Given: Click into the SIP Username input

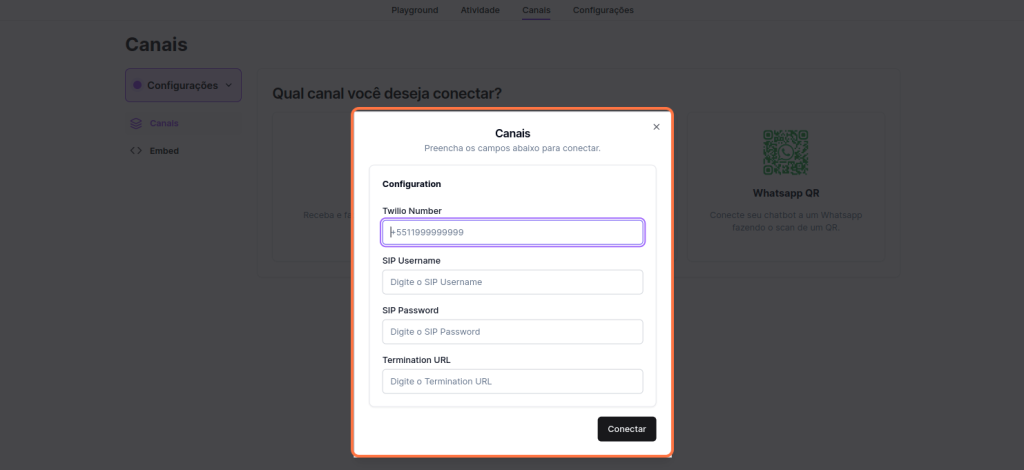Looking at the screenshot, I should (512, 282).
